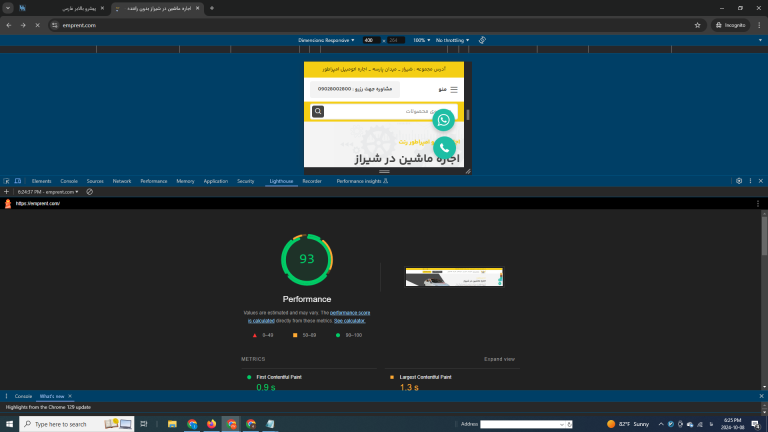This screenshot has width=768, height=432.
Task: Click the green phone call floating button
Action: [x=444, y=147]
